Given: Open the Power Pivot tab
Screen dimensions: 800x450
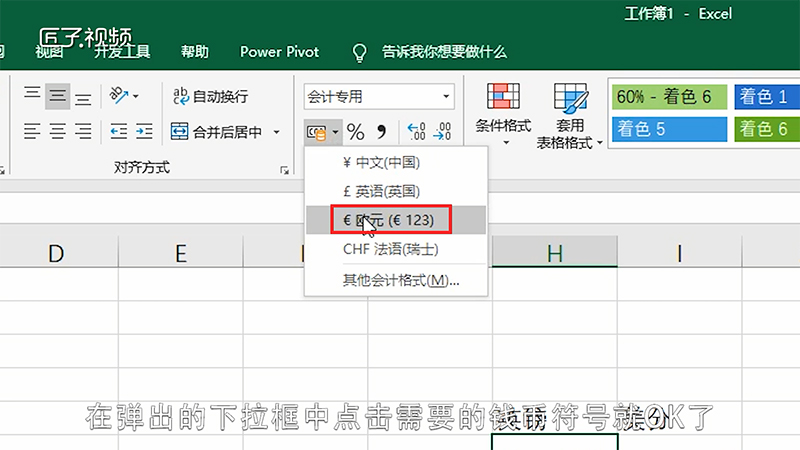Looking at the screenshot, I should click(280, 52).
